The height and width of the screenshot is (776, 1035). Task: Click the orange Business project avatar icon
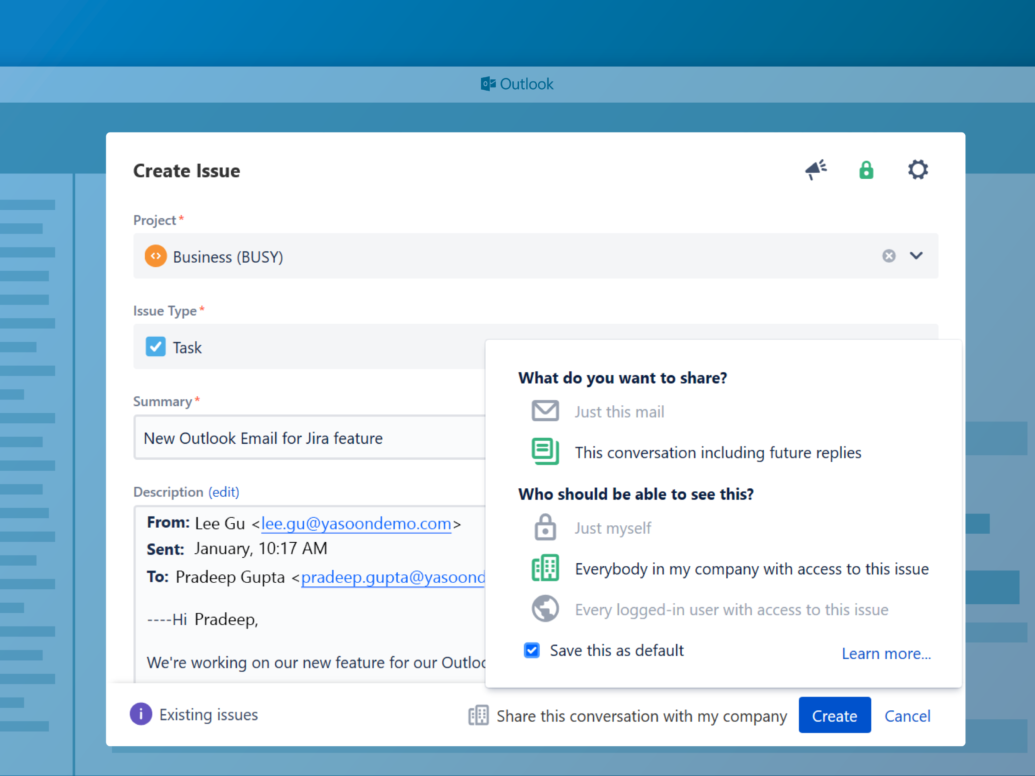pos(155,256)
